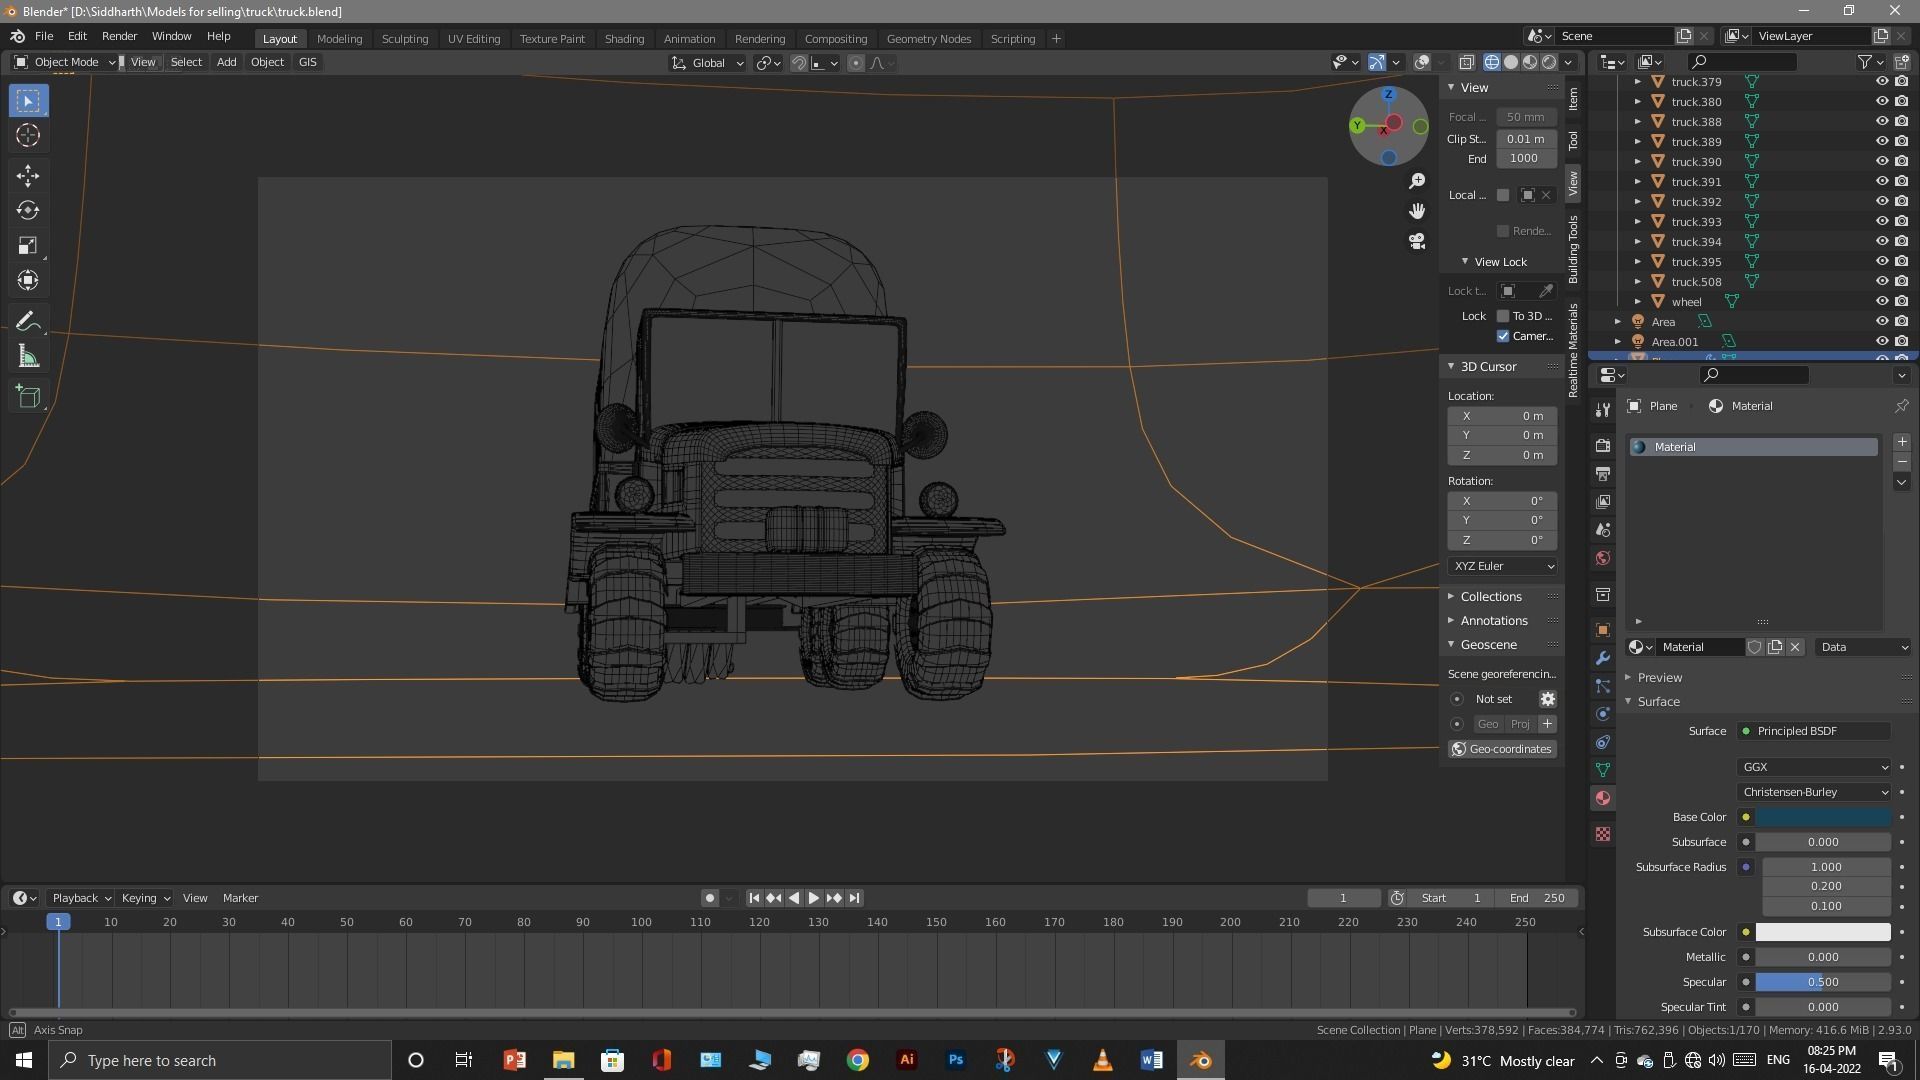
Task: Jump to the timeline start frame
Action: (x=754, y=898)
